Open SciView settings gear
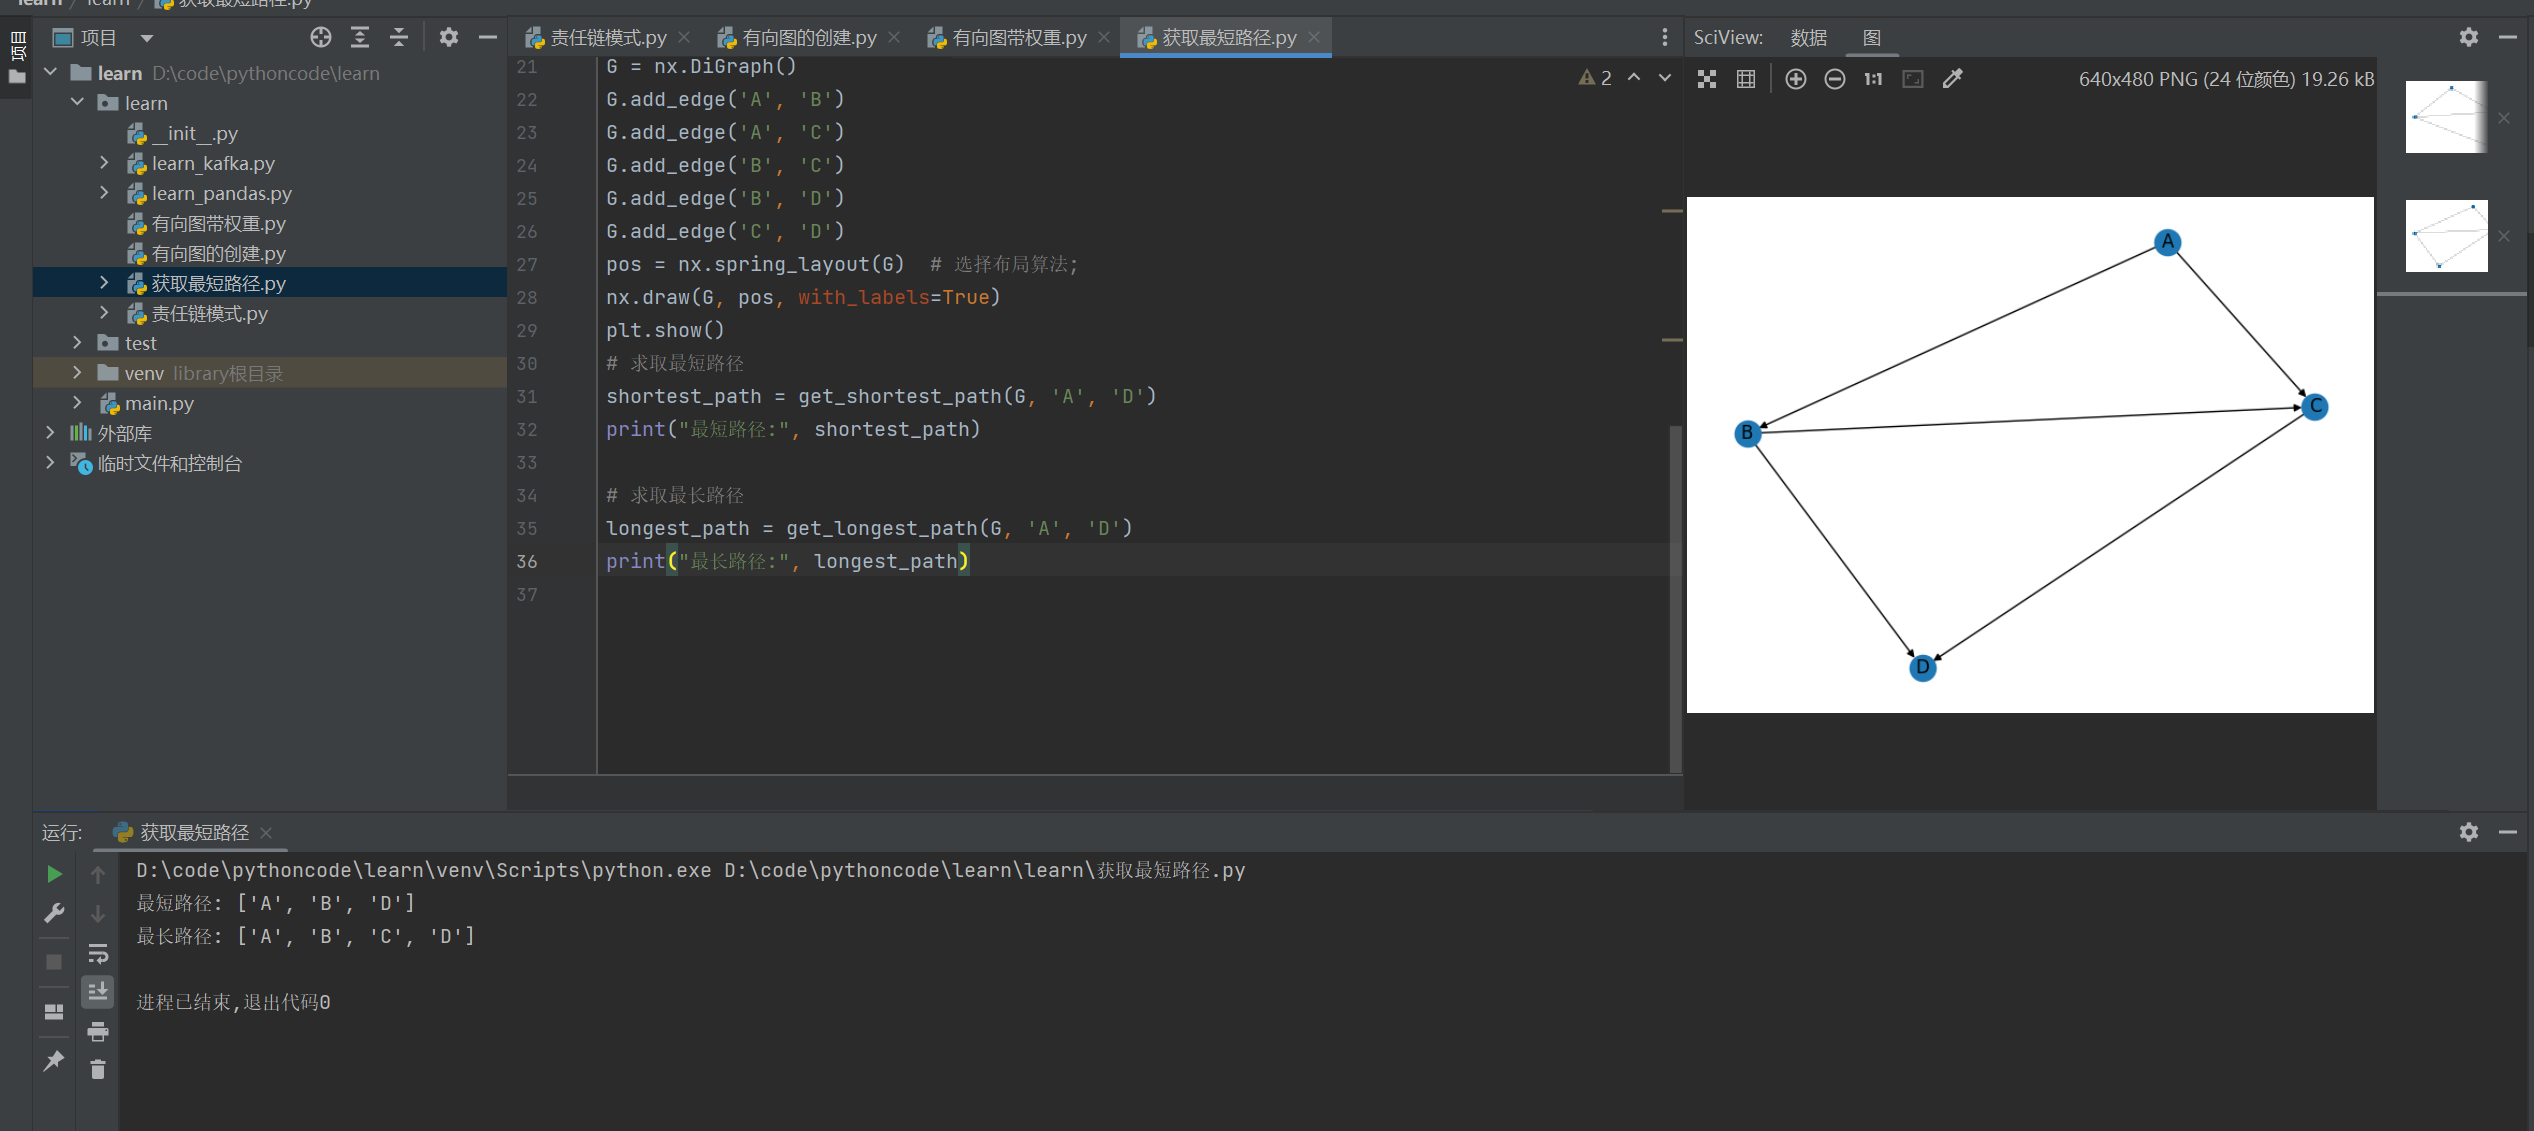The image size is (2534, 1131). pos(2469,38)
